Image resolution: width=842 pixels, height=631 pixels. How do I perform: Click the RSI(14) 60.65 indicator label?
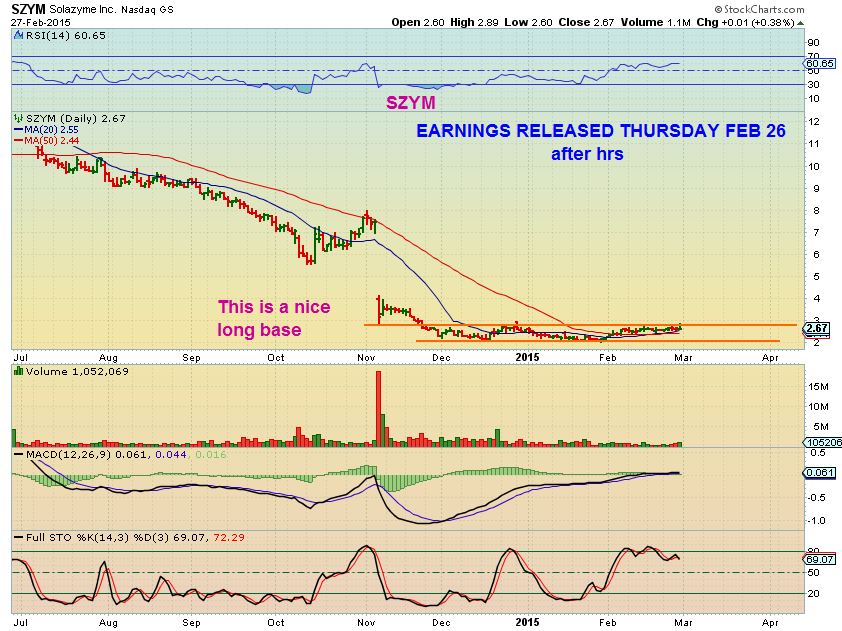pos(66,35)
